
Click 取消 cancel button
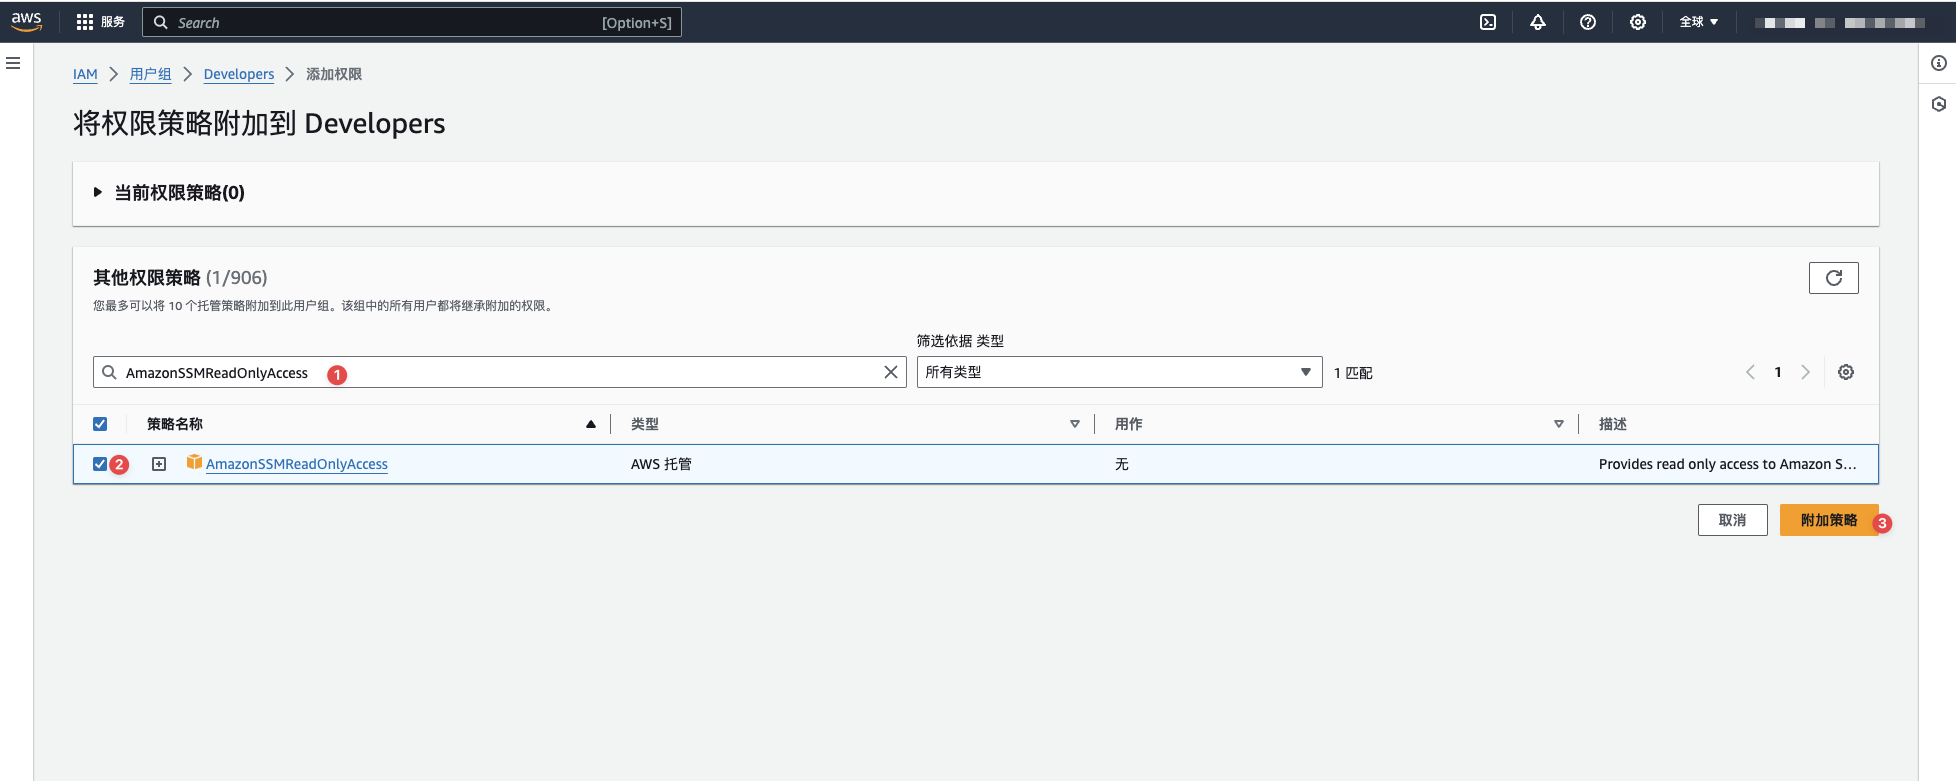point(1732,520)
